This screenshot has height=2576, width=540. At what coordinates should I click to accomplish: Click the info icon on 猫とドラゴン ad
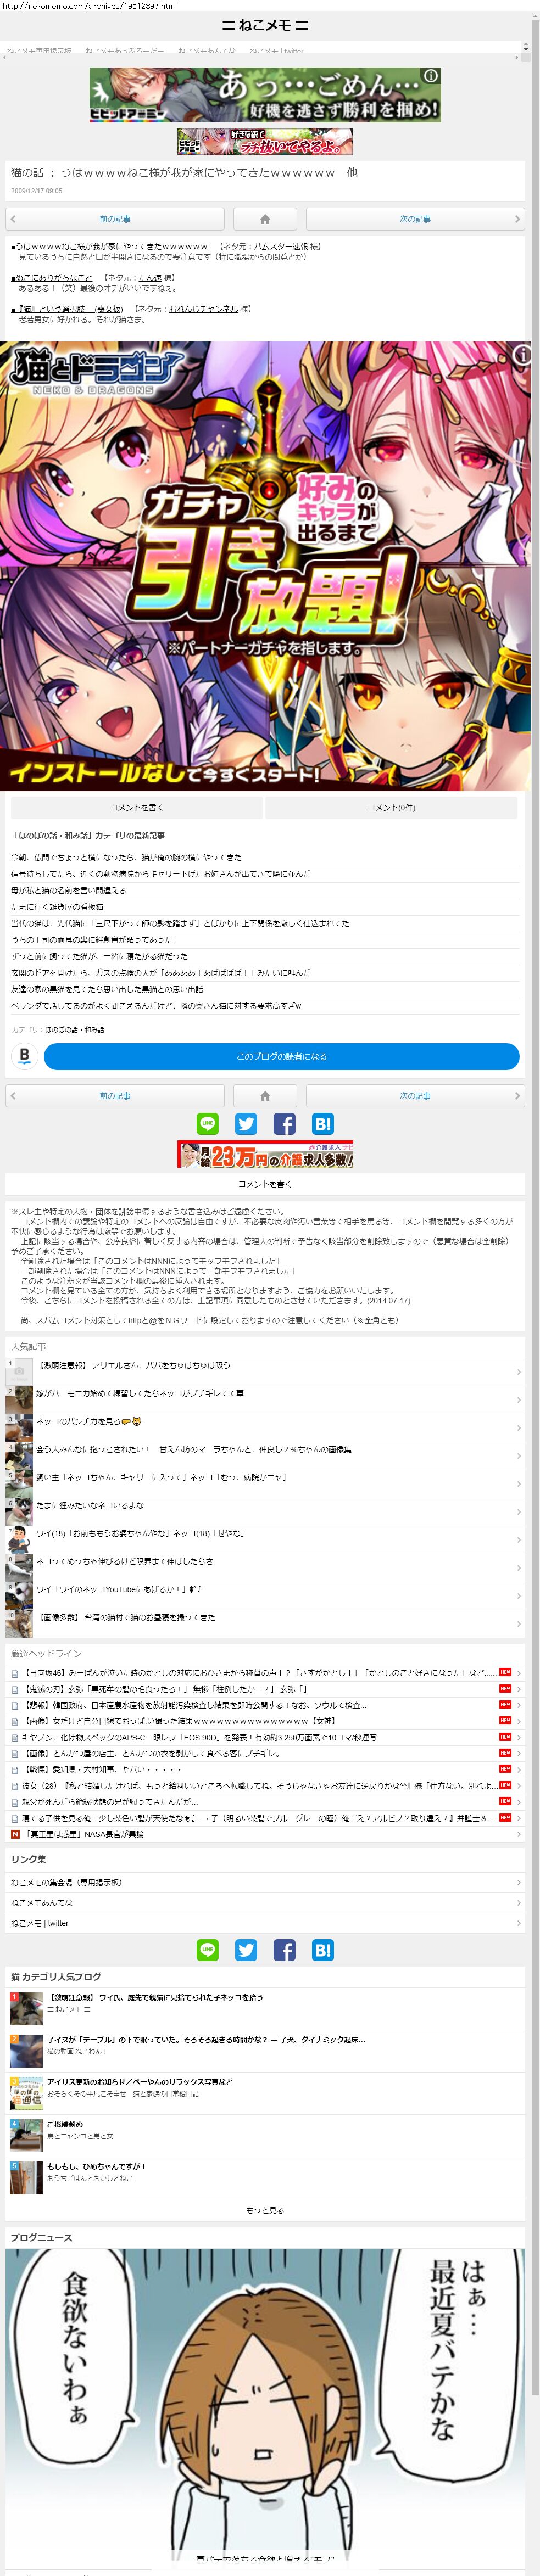520,354
